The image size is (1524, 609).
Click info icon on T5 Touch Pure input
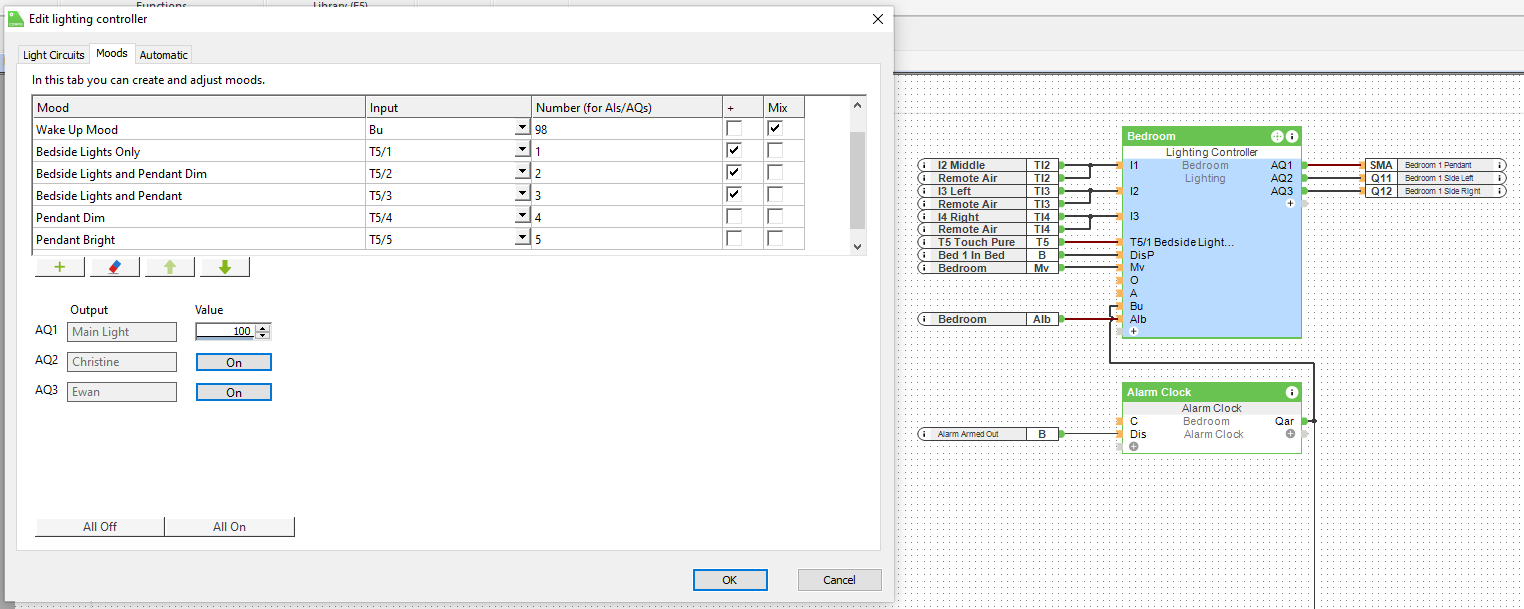[x=926, y=242]
